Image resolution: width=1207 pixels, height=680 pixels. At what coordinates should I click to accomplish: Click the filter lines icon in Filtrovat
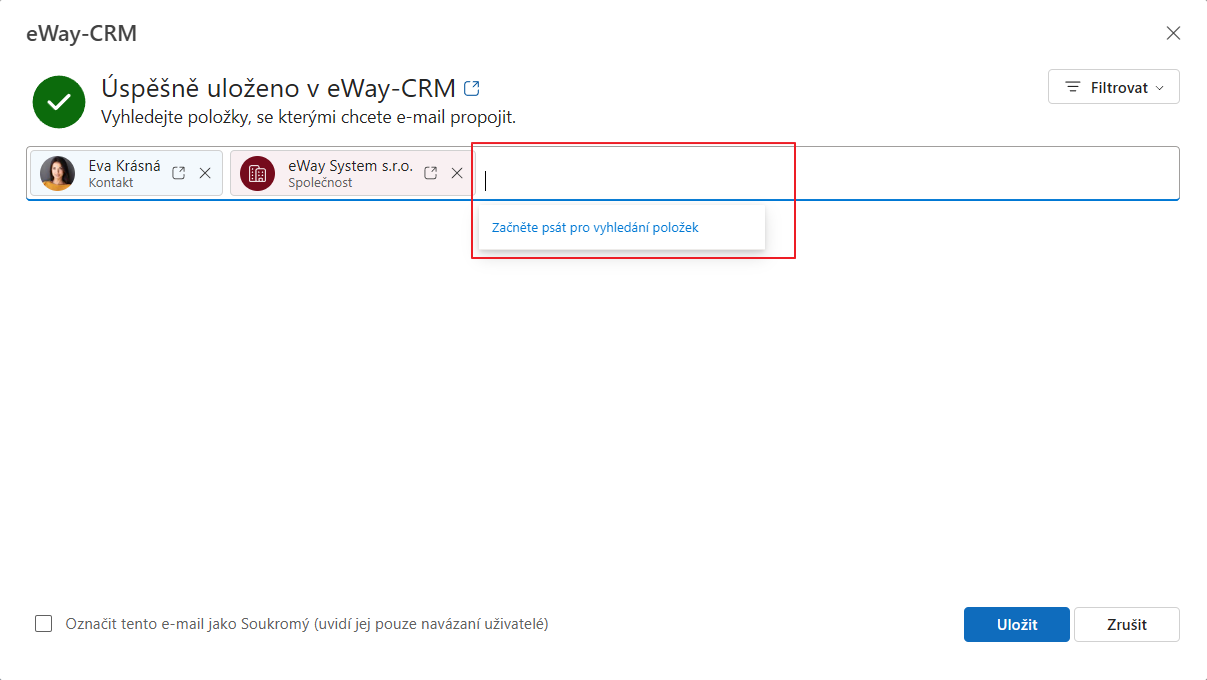click(1073, 87)
